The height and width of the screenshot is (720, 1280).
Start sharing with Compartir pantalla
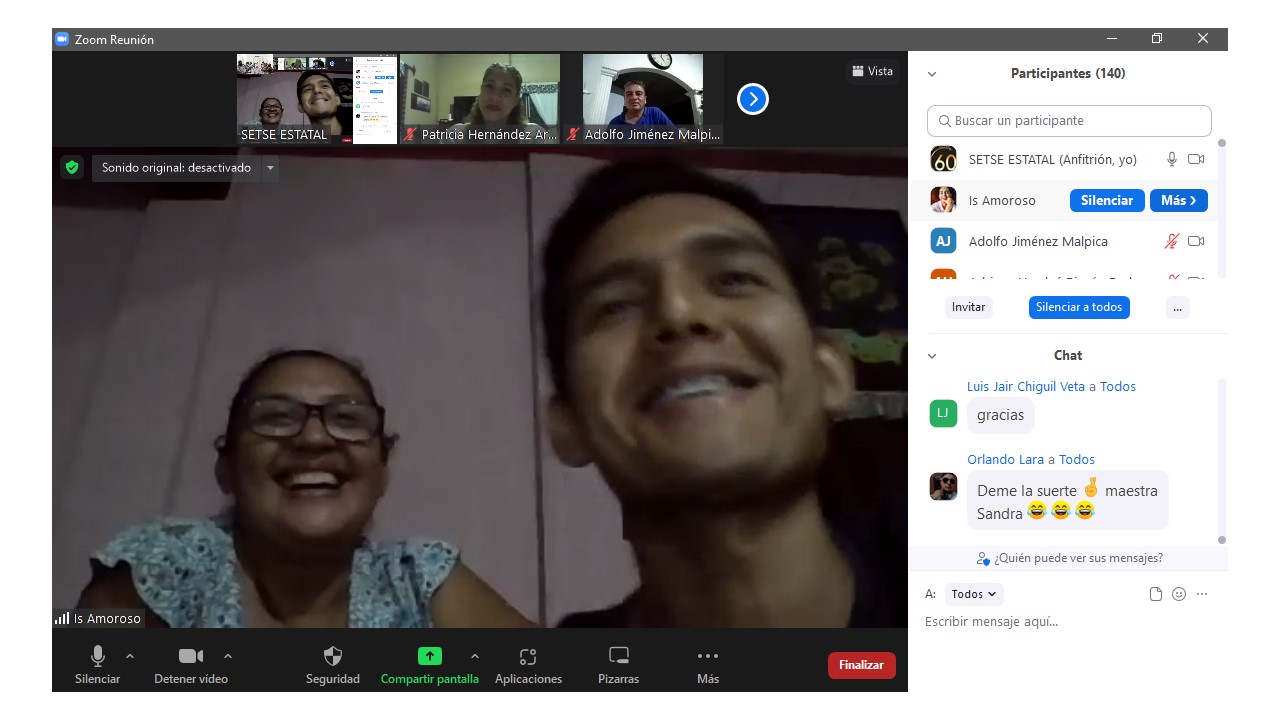click(429, 665)
